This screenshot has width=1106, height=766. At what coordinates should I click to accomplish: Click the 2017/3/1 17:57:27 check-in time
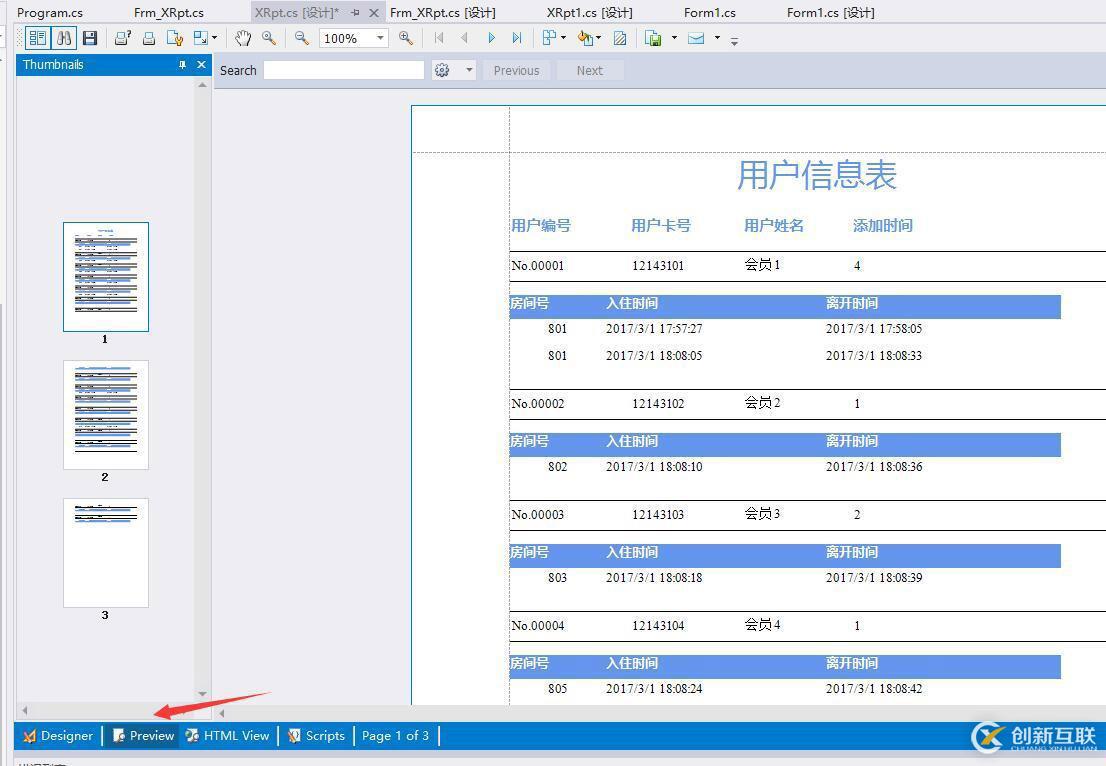(x=654, y=329)
